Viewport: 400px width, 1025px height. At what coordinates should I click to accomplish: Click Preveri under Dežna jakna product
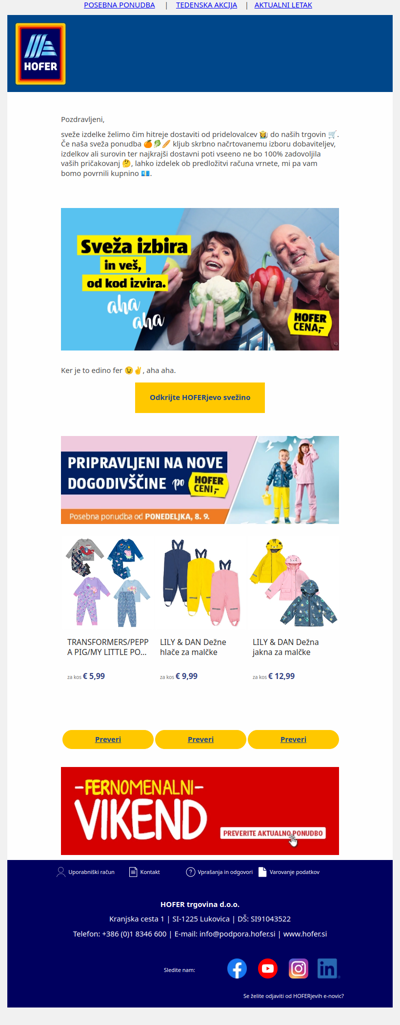293,739
